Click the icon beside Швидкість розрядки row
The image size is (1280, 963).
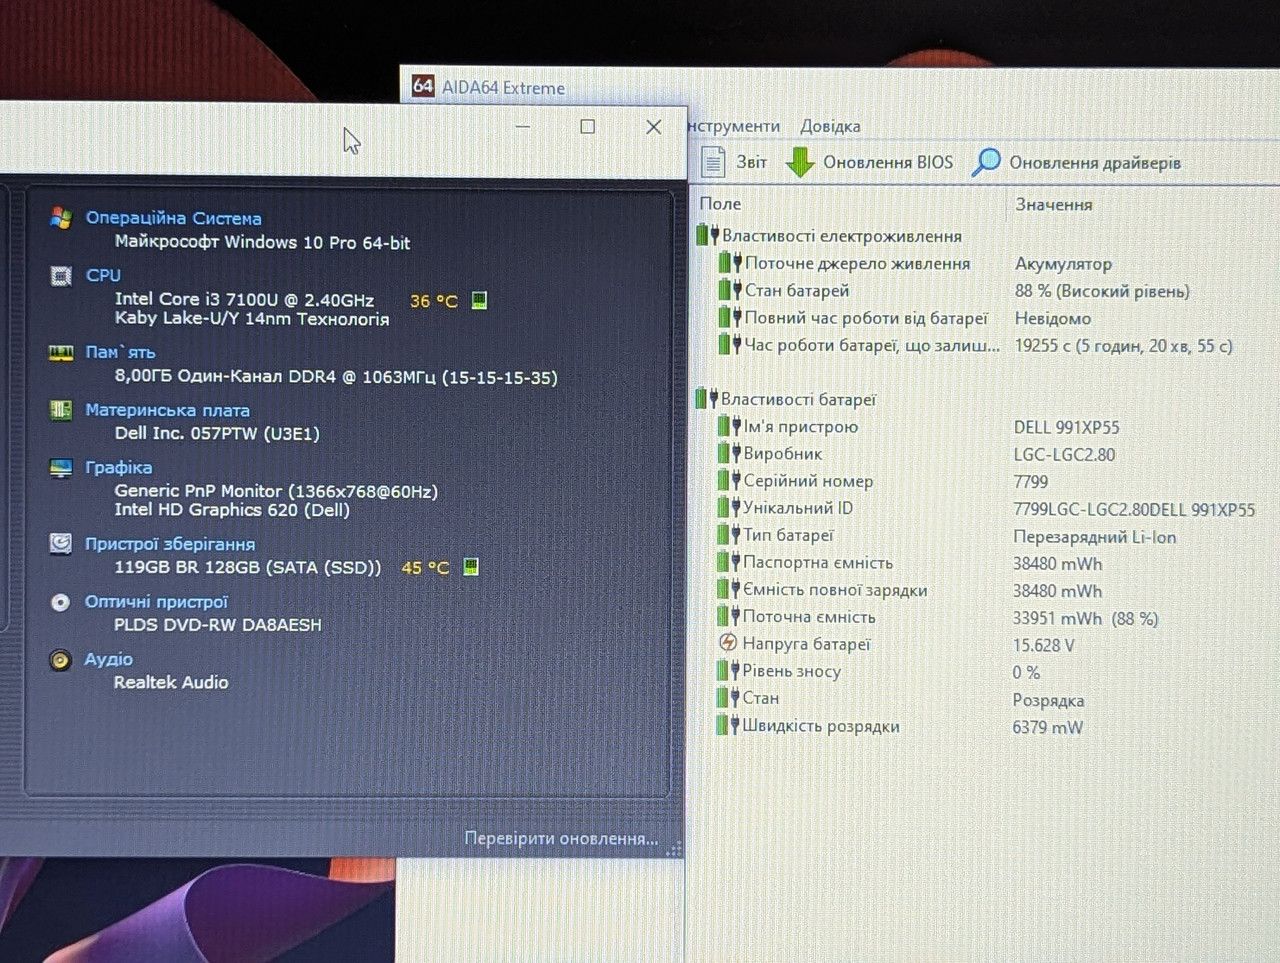pos(728,725)
